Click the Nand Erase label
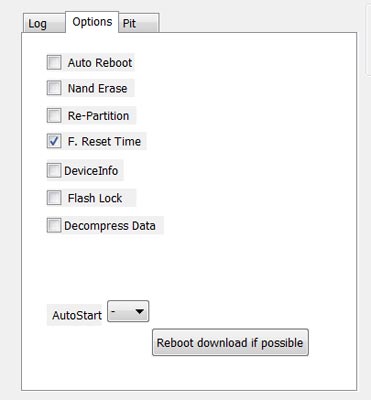Viewport: 371px width, 400px height. pos(97,88)
